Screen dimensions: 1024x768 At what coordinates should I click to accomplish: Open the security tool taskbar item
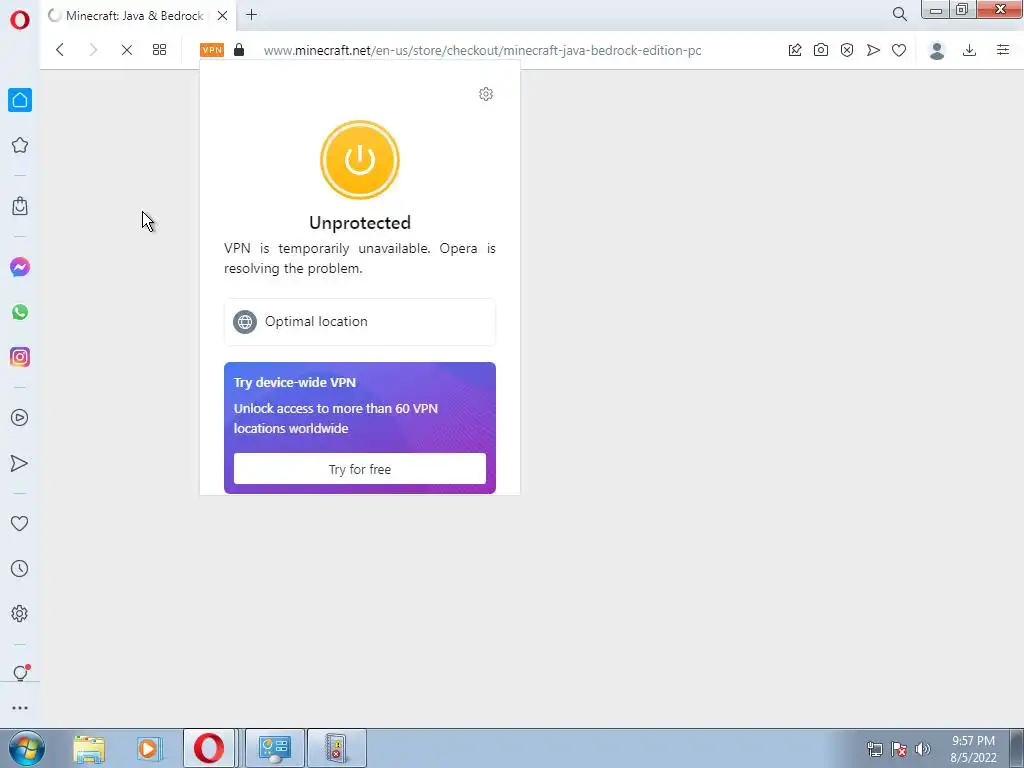click(x=337, y=748)
